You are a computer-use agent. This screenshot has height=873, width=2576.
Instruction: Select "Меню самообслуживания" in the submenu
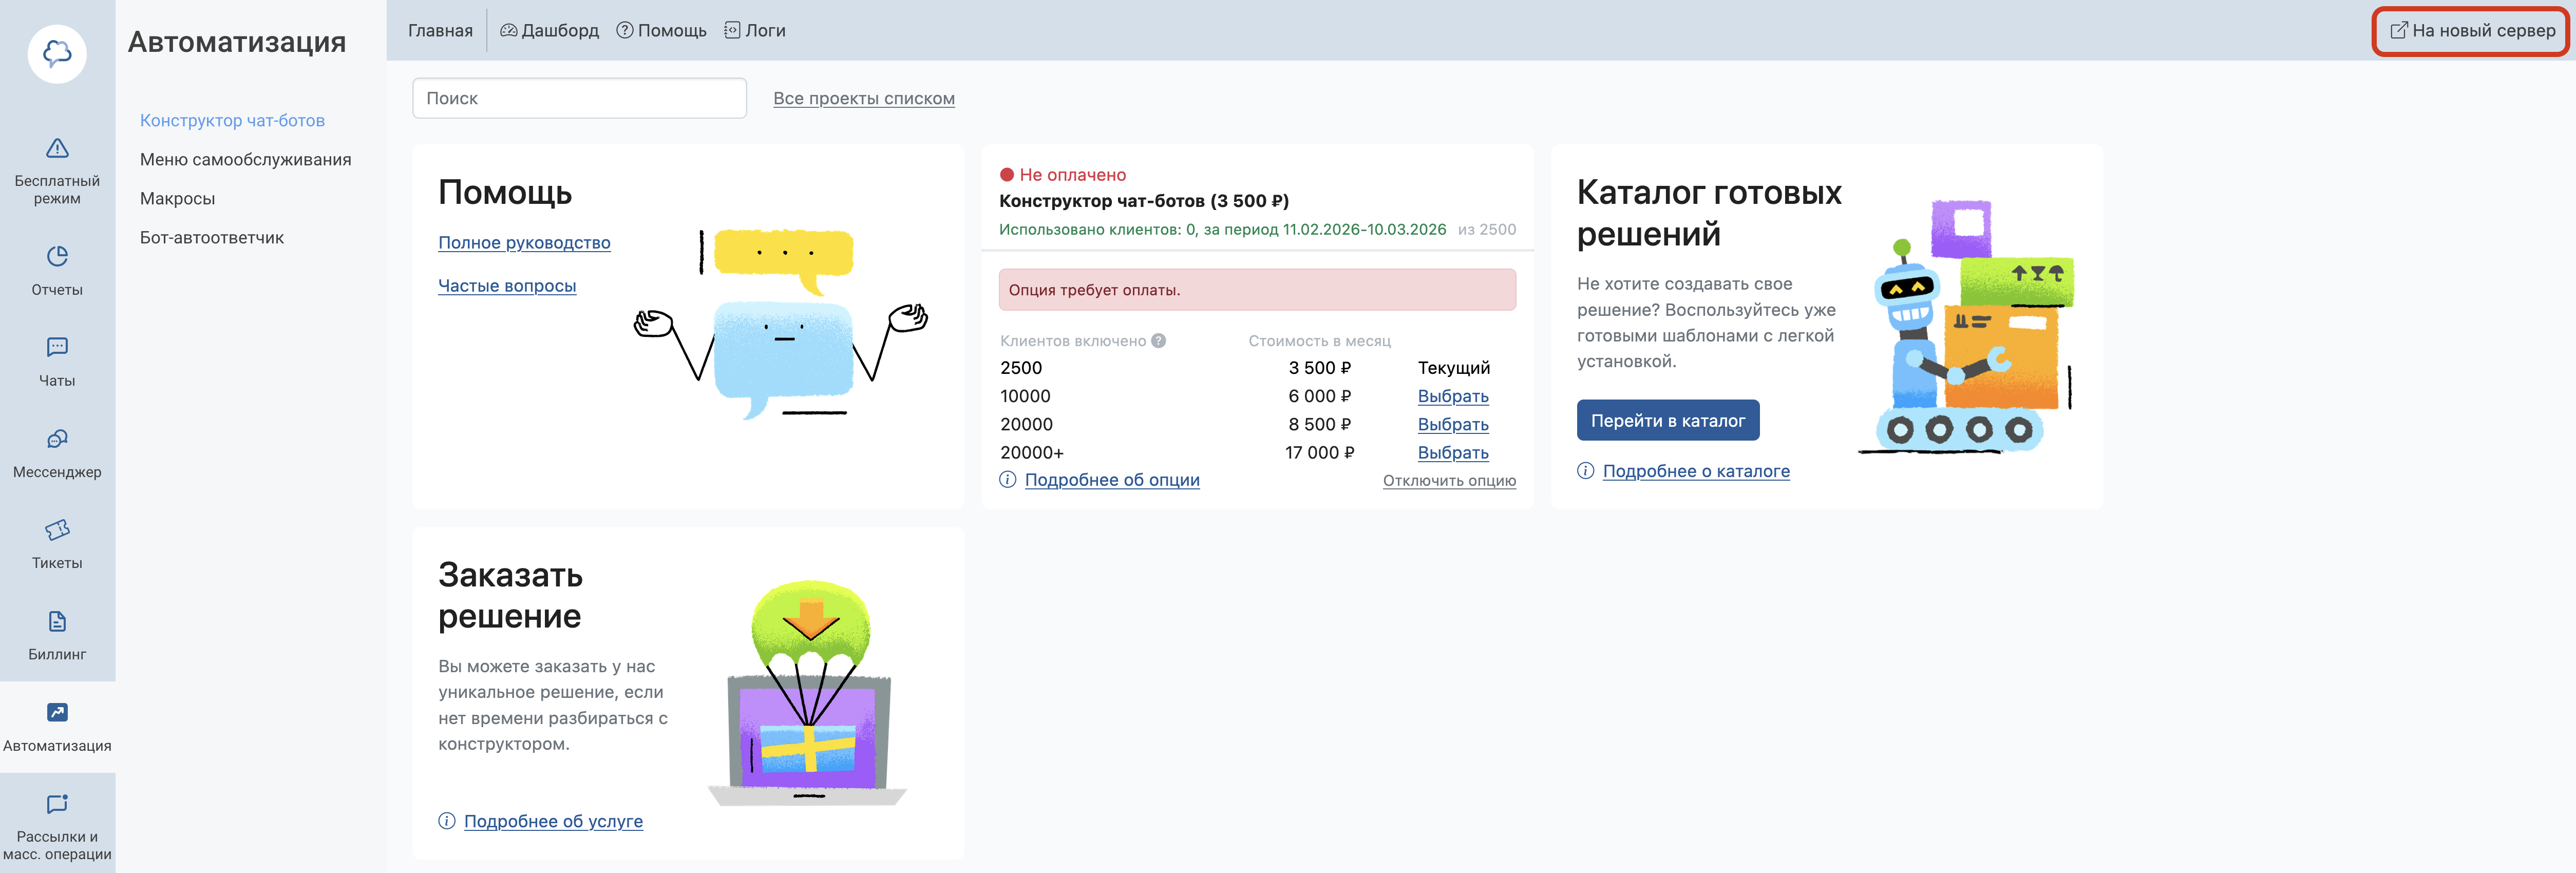click(245, 160)
